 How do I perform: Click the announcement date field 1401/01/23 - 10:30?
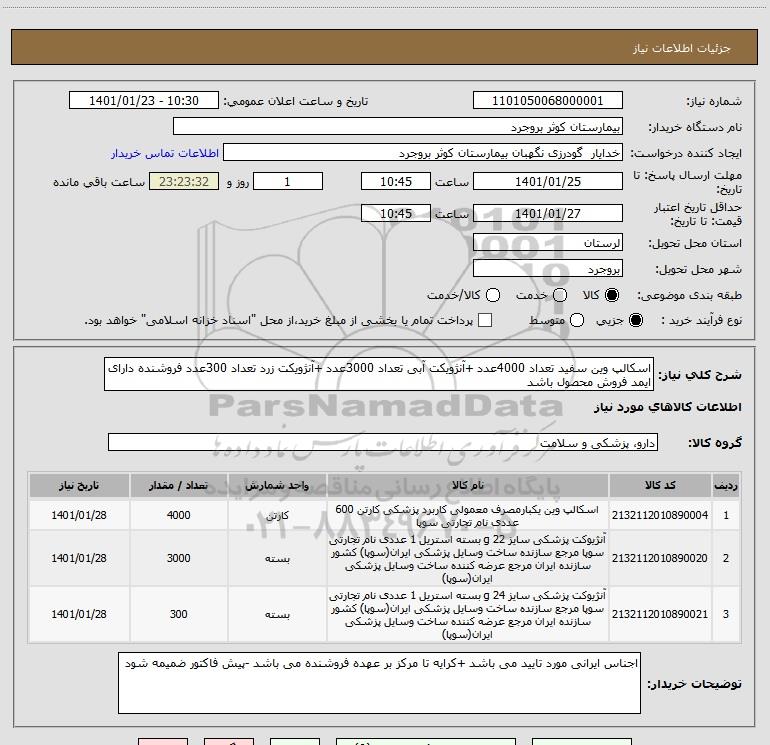[x=144, y=100]
